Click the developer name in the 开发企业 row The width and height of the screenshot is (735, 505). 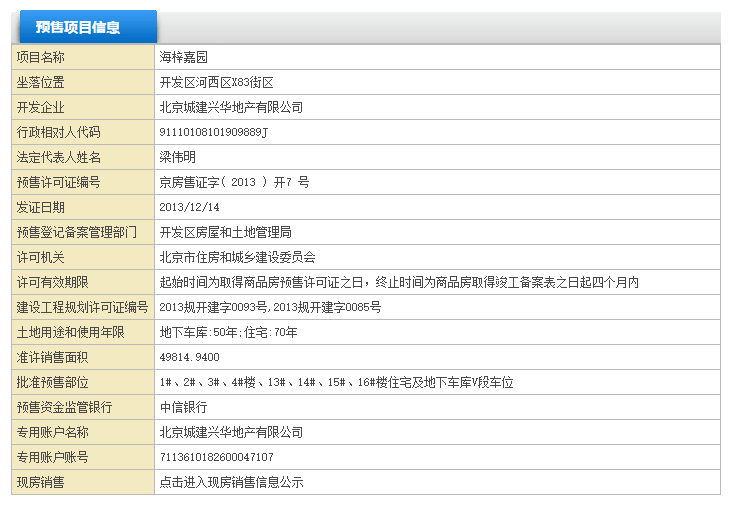tap(231, 107)
